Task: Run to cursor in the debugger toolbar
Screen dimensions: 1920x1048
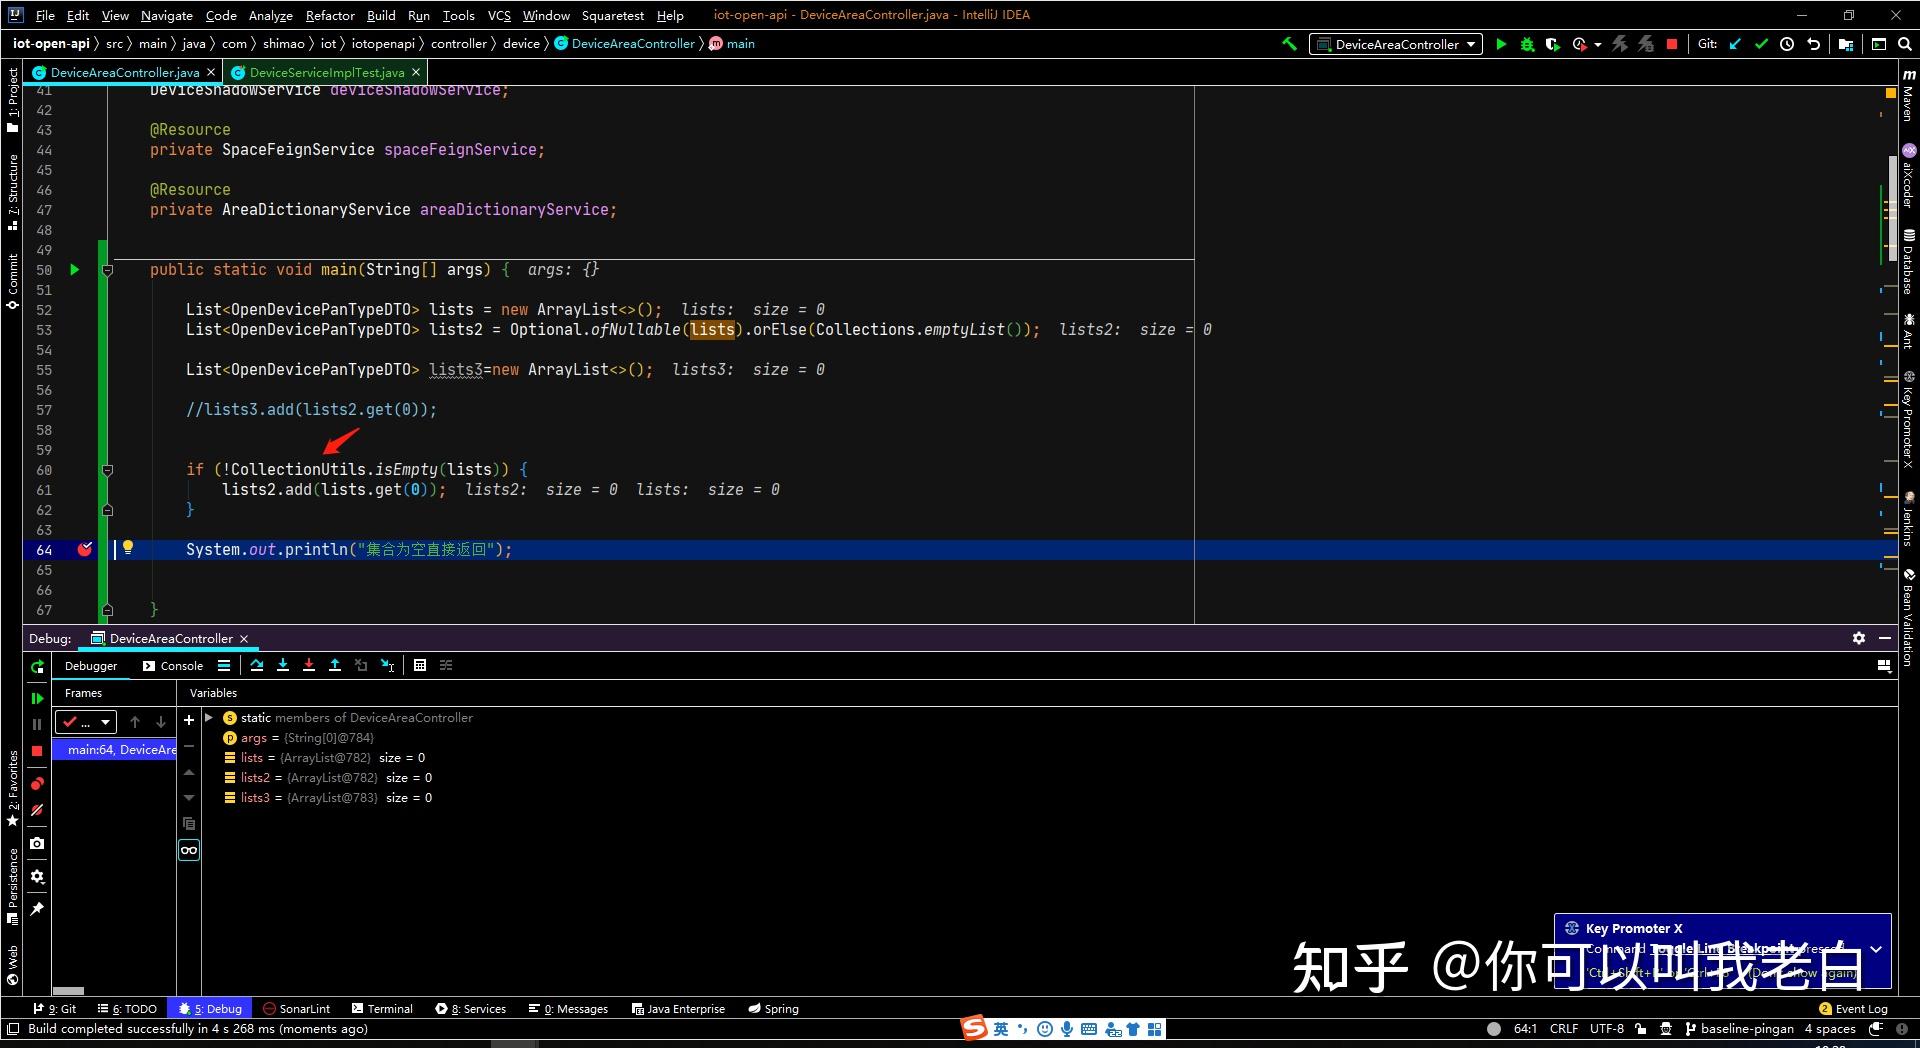Action: click(387, 665)
